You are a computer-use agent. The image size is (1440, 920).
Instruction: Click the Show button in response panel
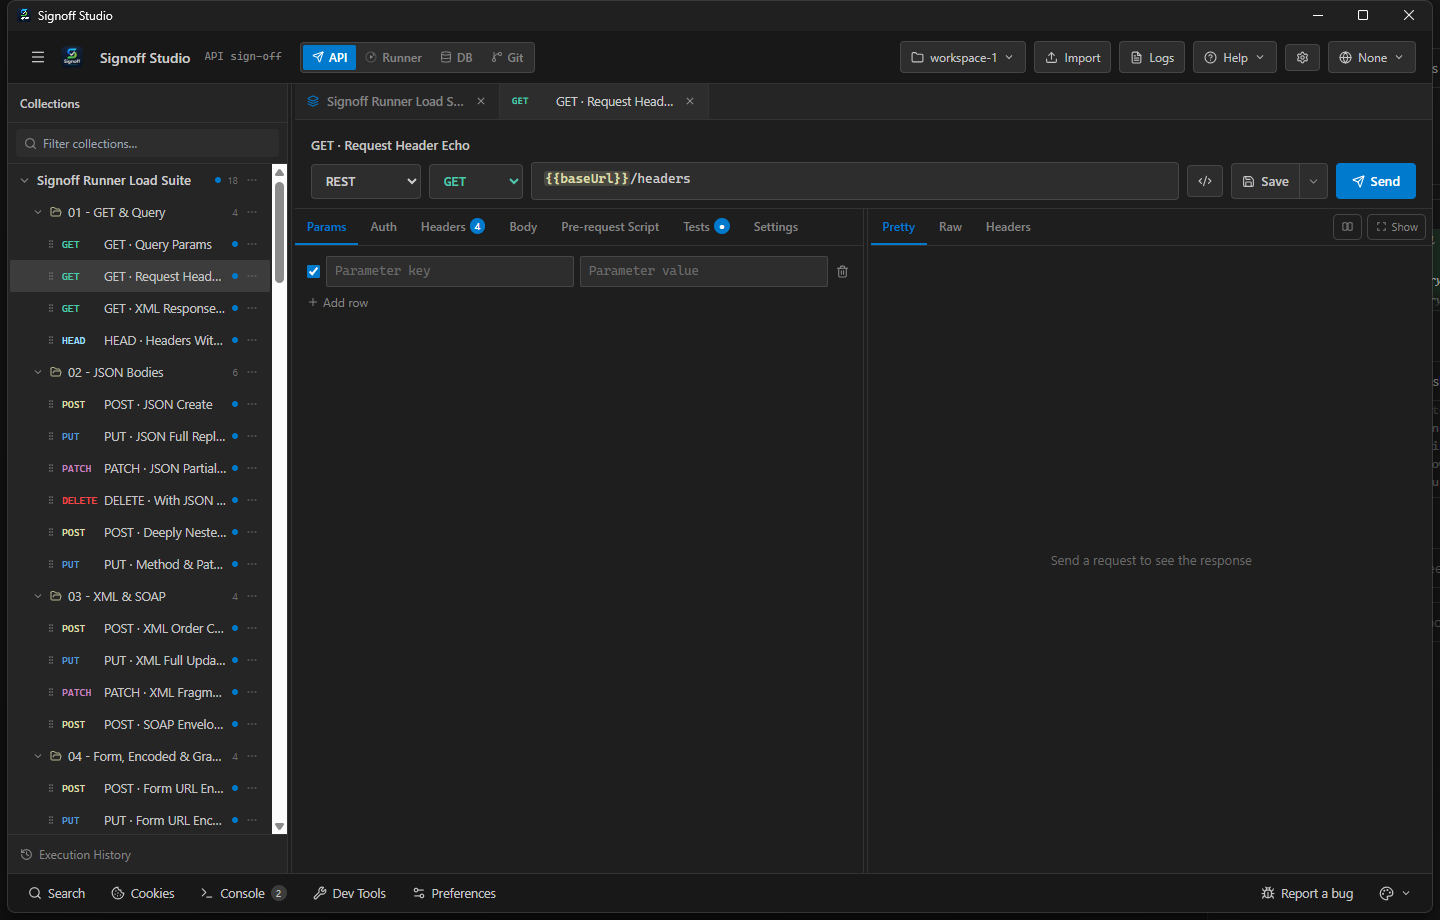1396,227
